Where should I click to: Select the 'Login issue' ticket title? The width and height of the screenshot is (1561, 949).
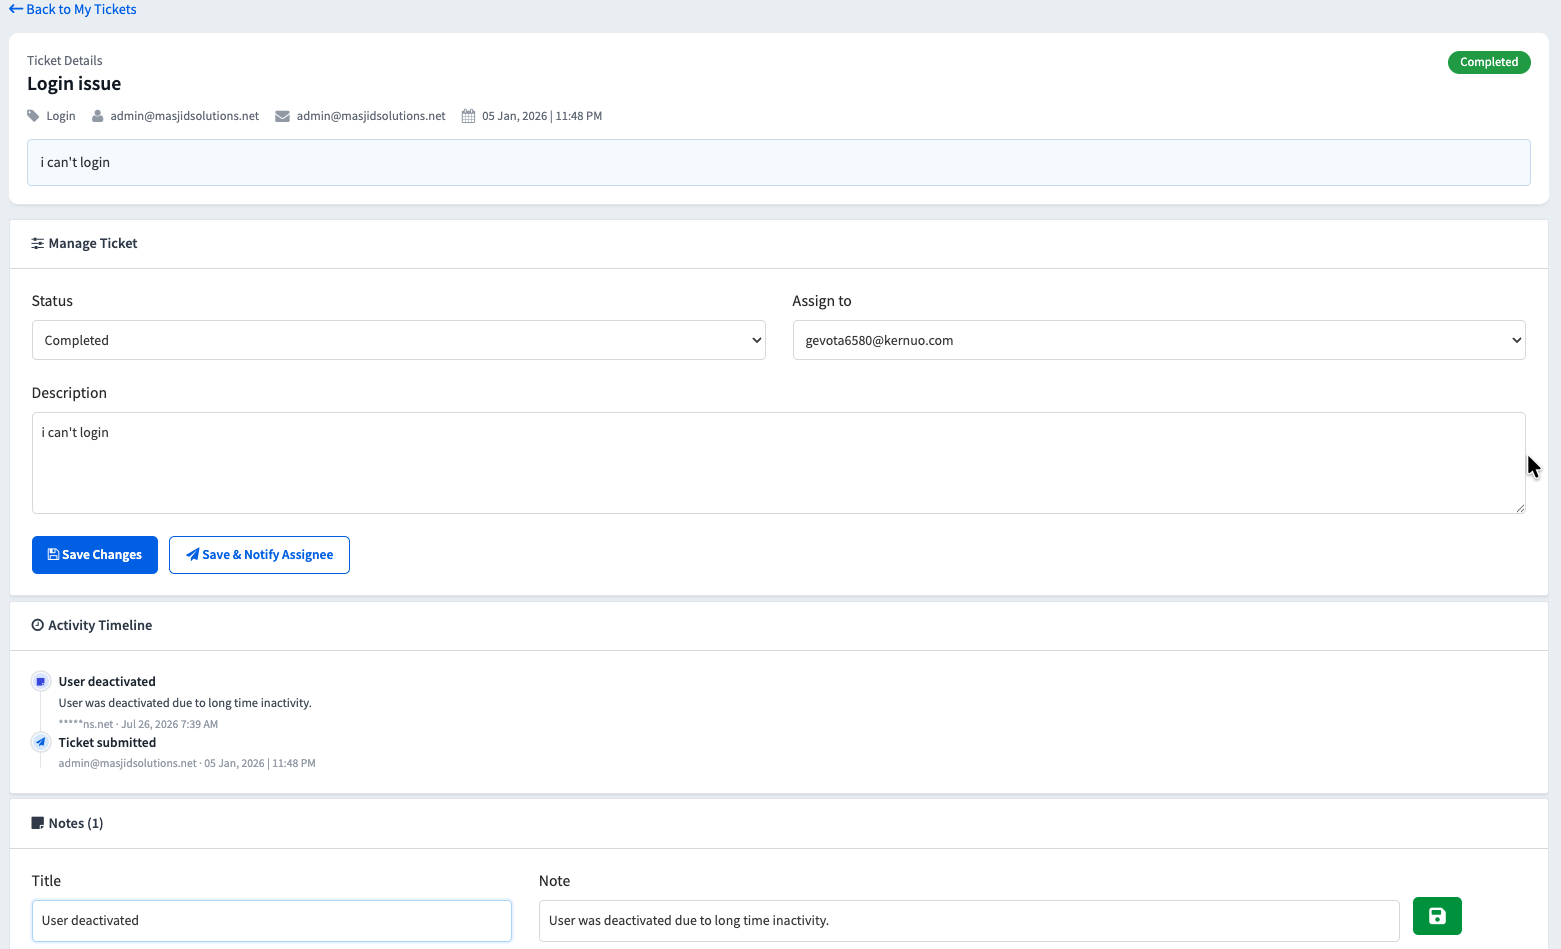74,84
